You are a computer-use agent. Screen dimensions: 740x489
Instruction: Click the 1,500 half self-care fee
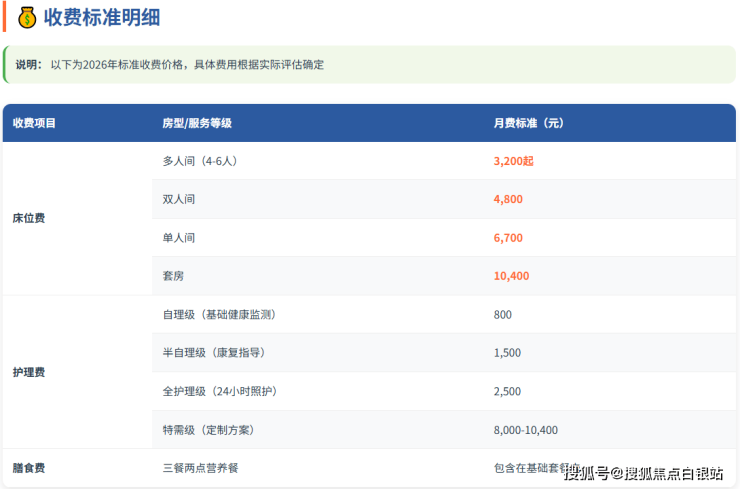[507, 353]
